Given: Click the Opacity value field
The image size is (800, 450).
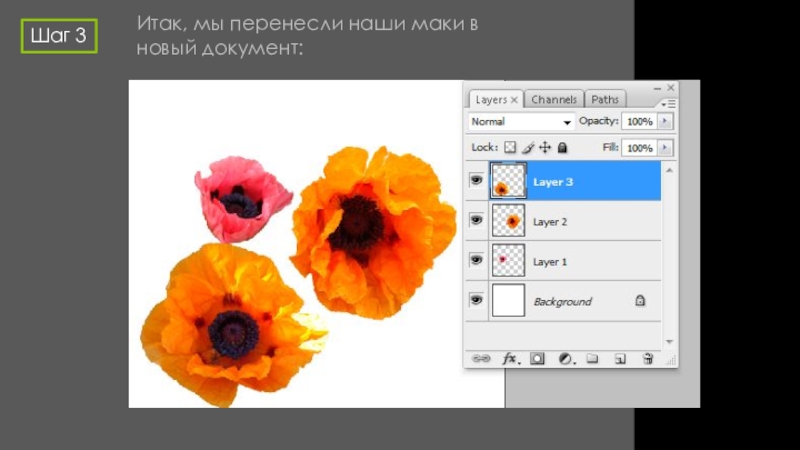Looking at the screenshot, I should click(638, 121).
